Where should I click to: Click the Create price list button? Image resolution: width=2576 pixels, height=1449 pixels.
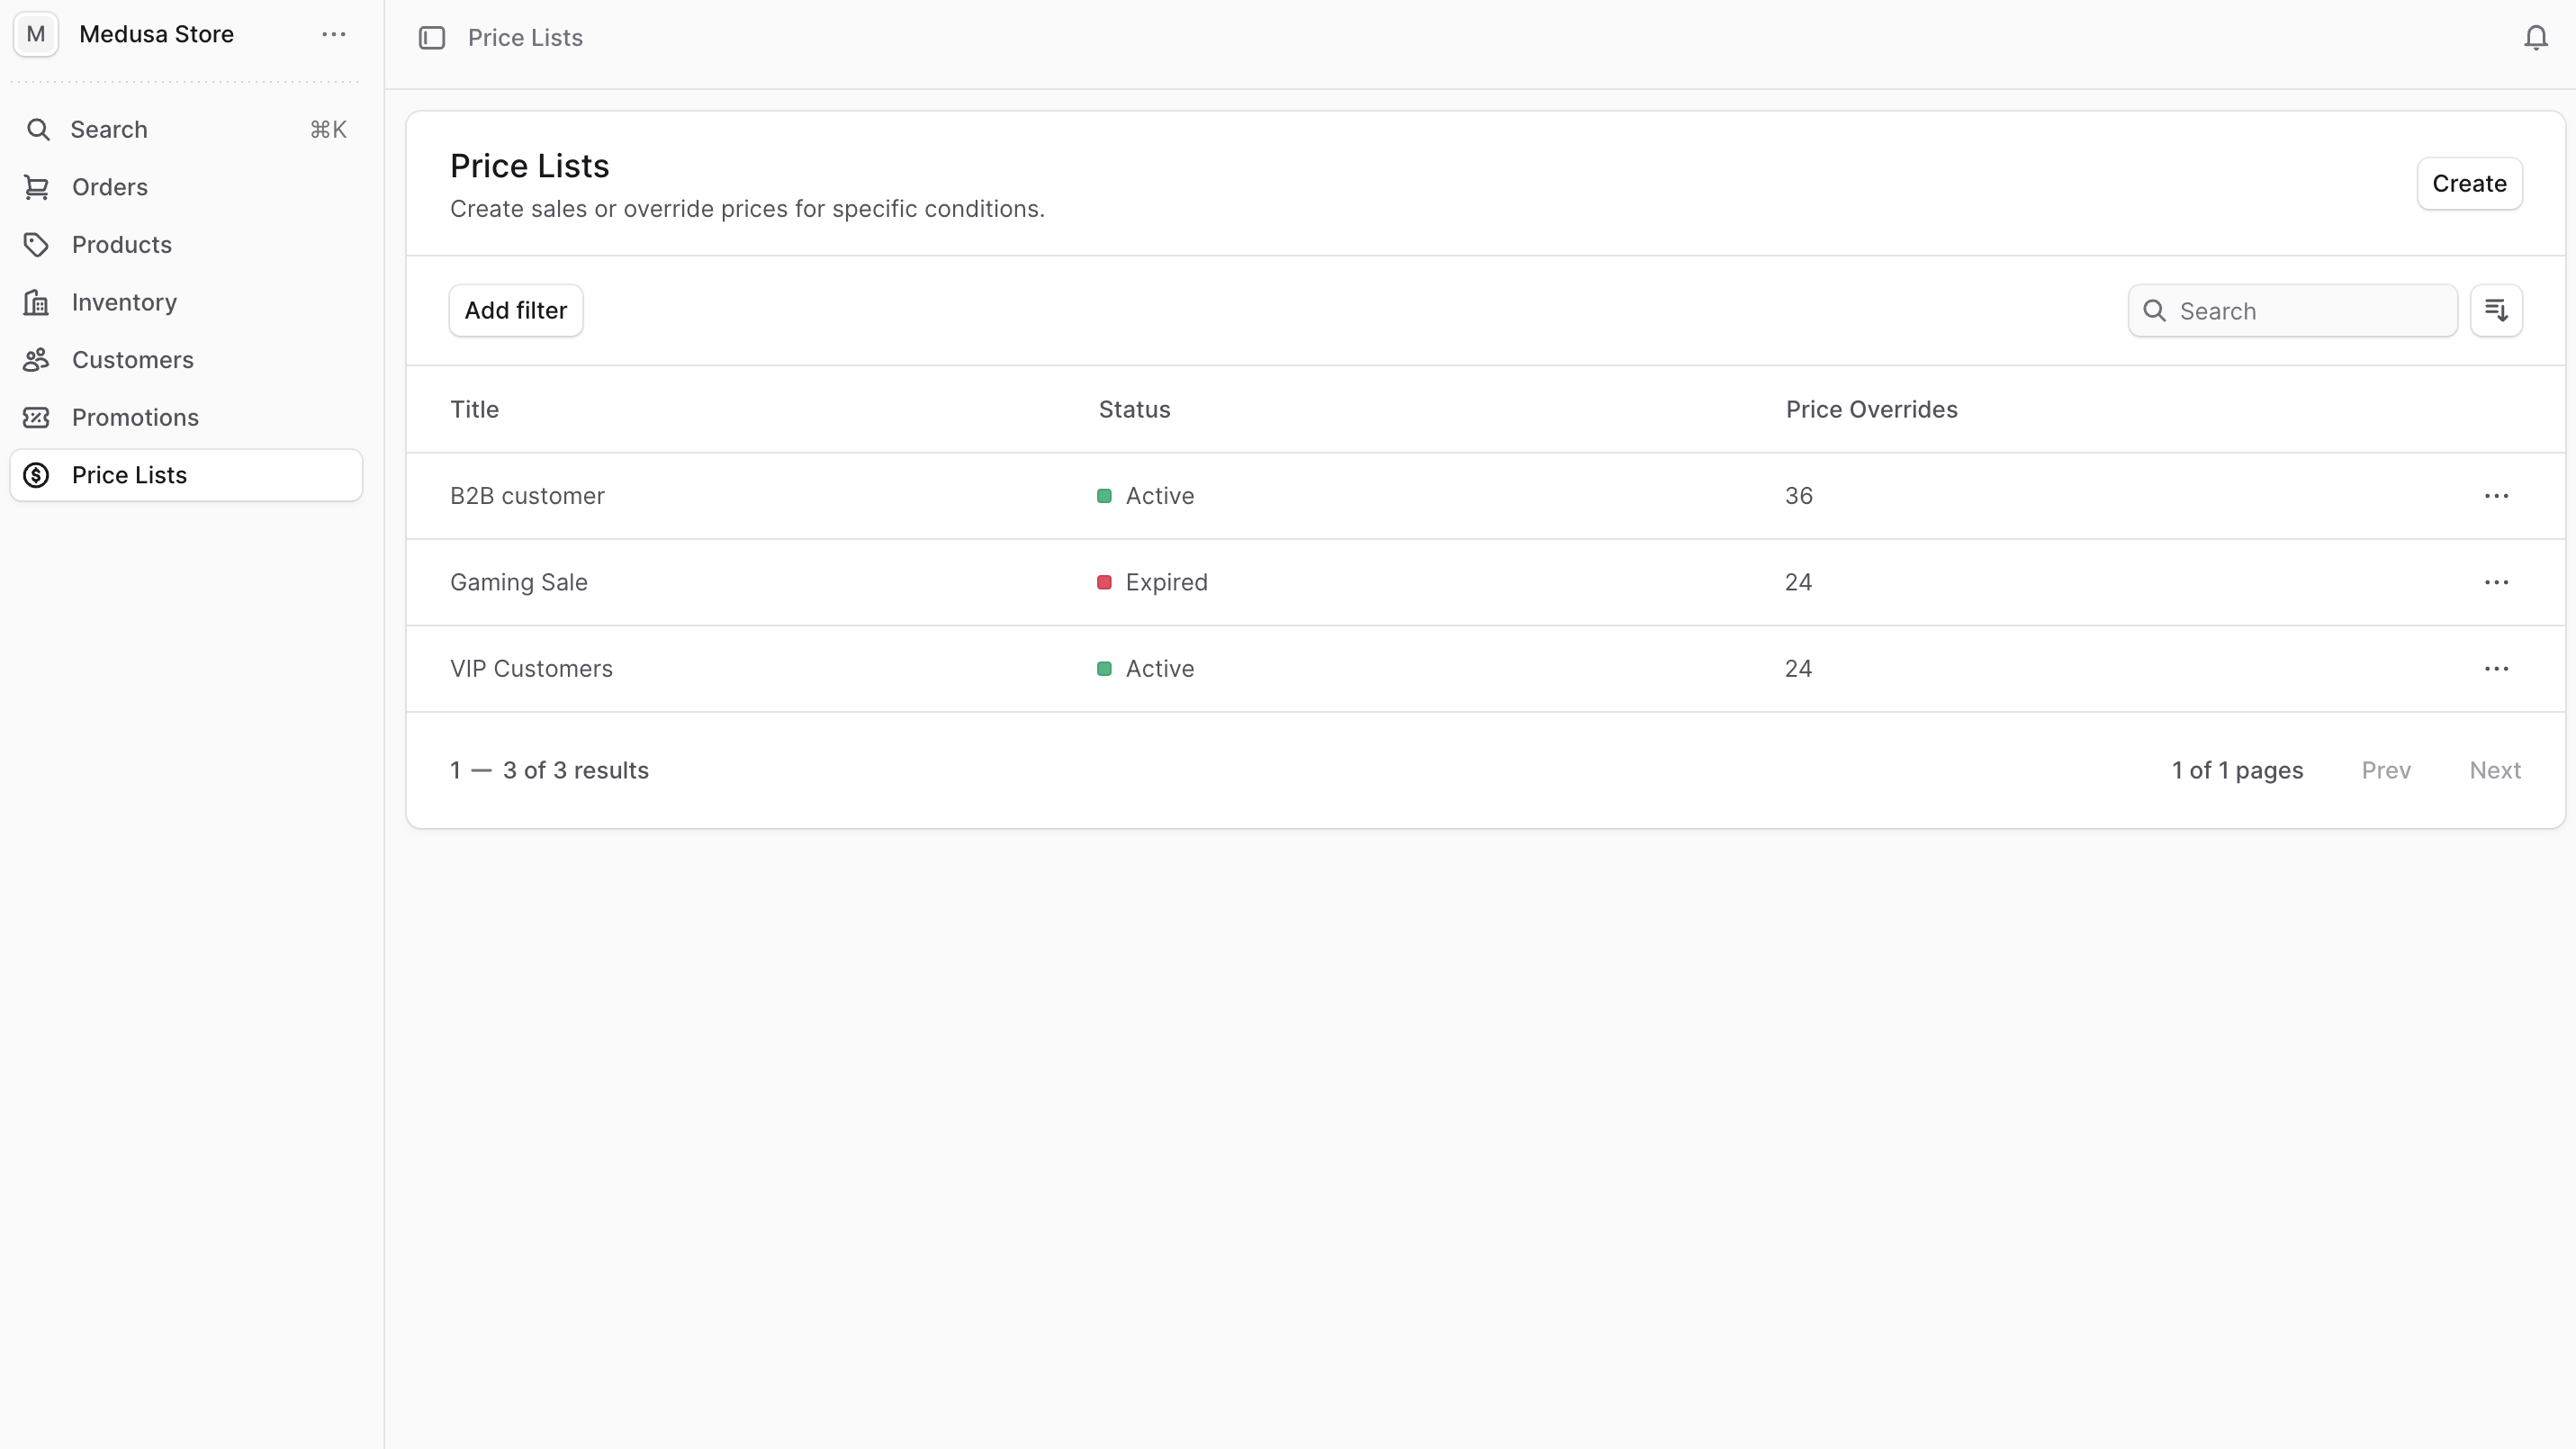click(2468, 184)
